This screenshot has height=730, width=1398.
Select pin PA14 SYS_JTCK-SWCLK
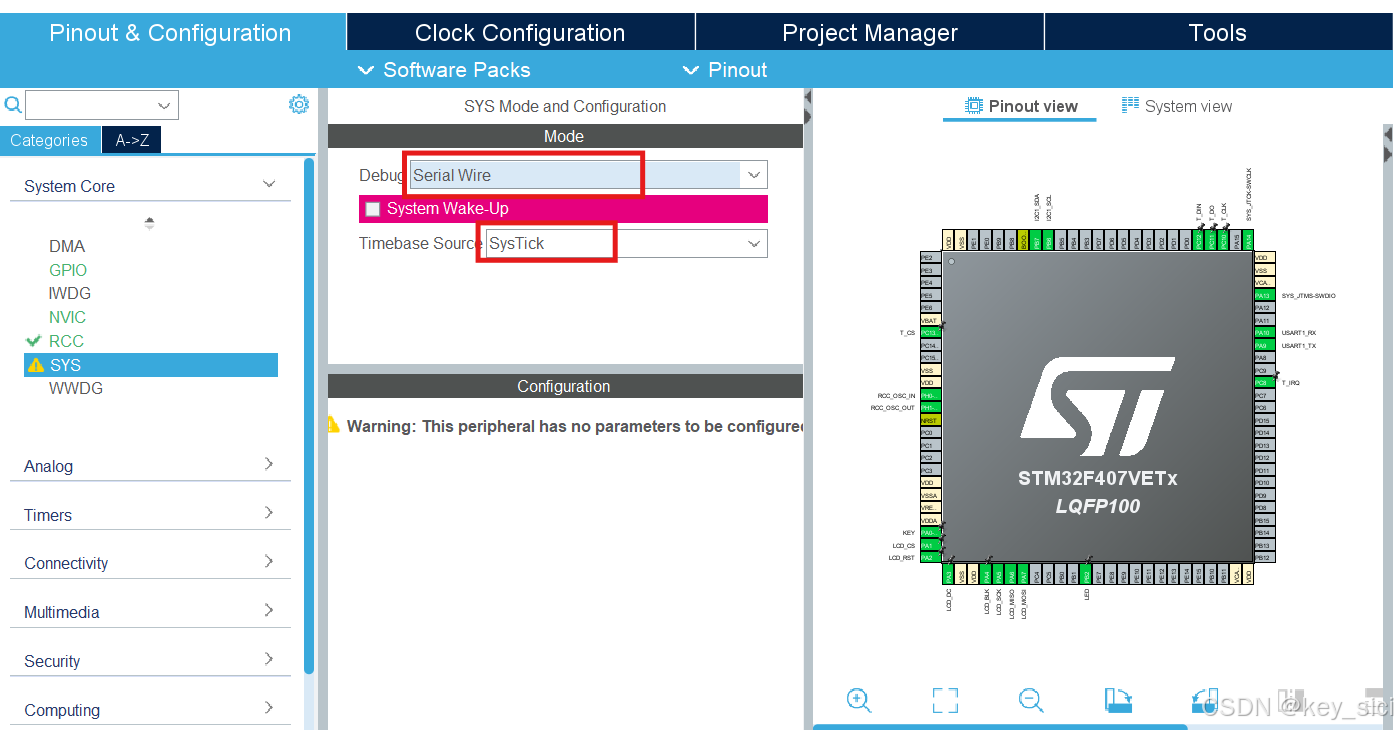1248,242
